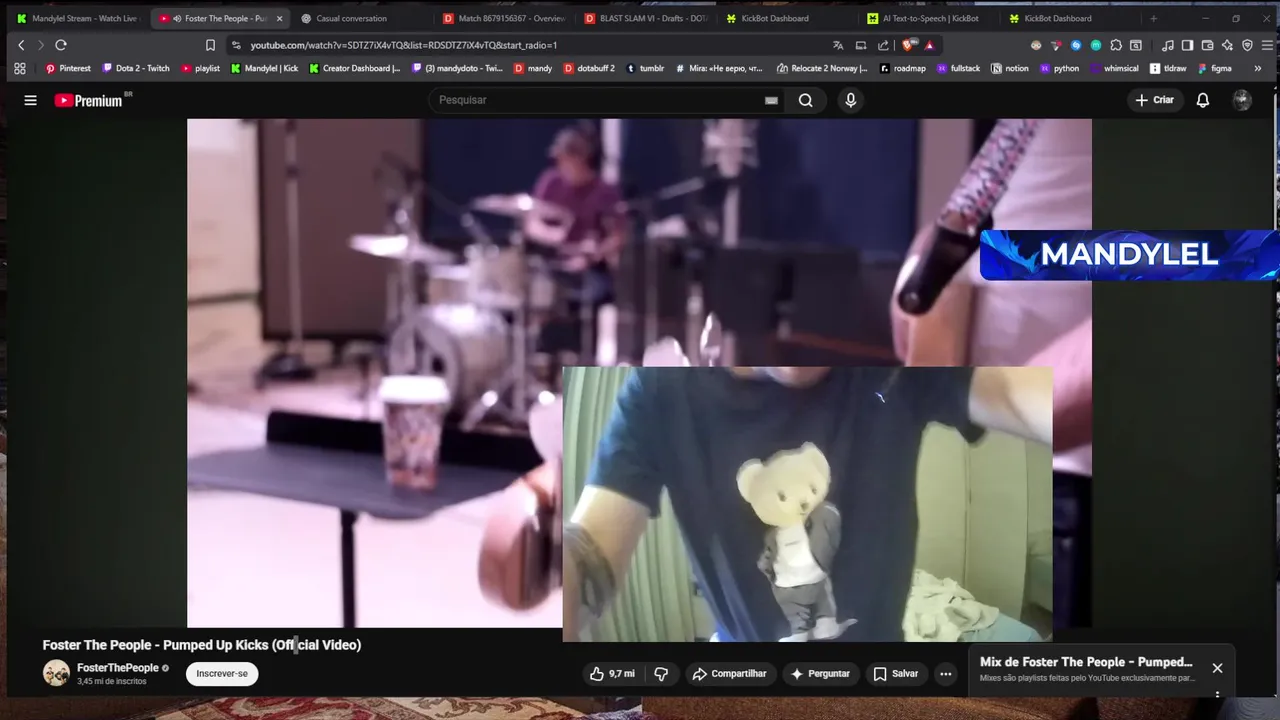Open the extensions puzzle-piece menu
Viewport: 1280px width, 720px height.
[x=1116, y=45]
